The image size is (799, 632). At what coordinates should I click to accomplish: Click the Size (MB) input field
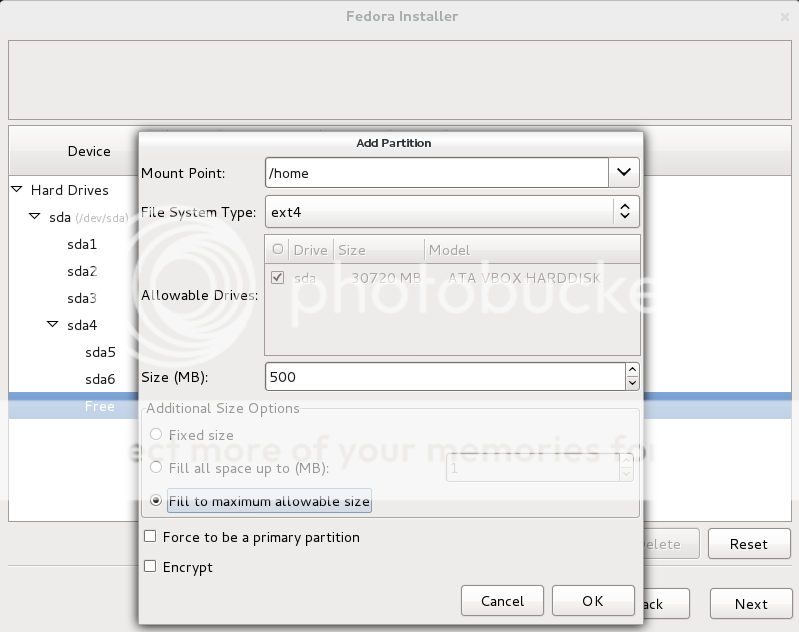coord(445,377)
